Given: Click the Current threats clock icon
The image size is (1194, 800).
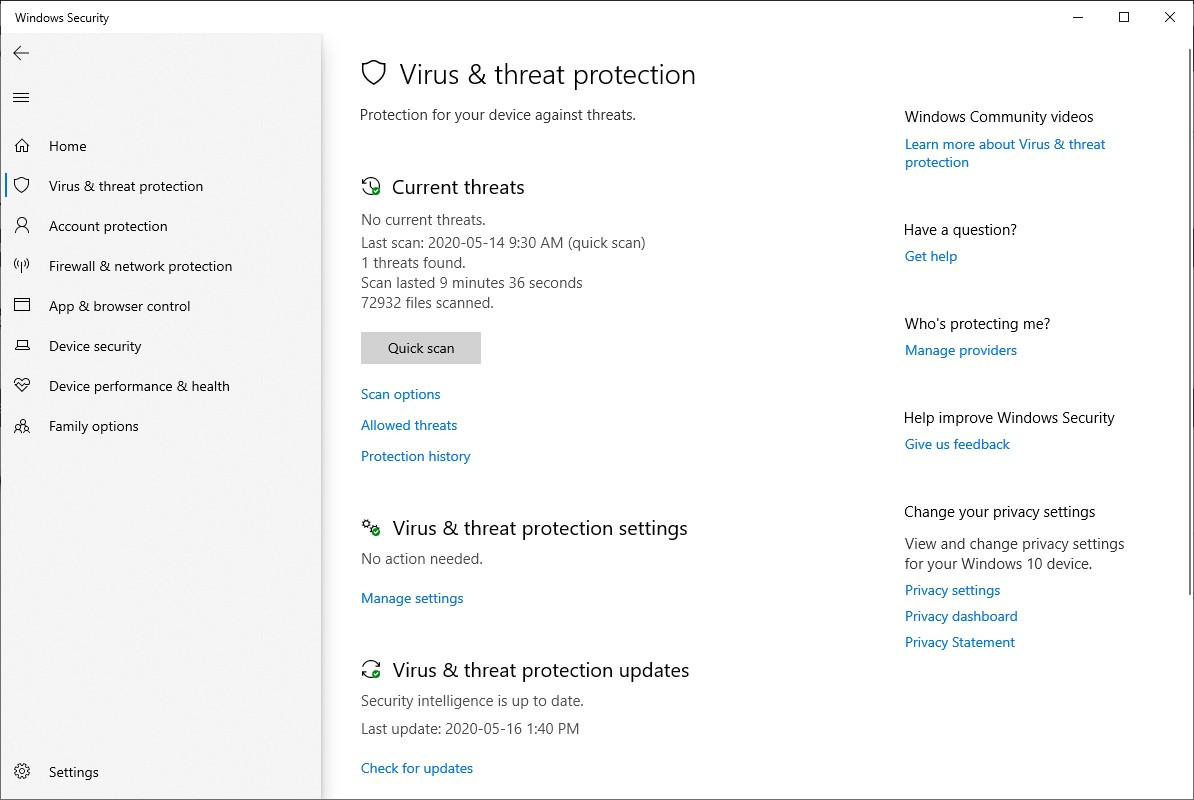Looking at the screenshot, I should pos(371,186).
